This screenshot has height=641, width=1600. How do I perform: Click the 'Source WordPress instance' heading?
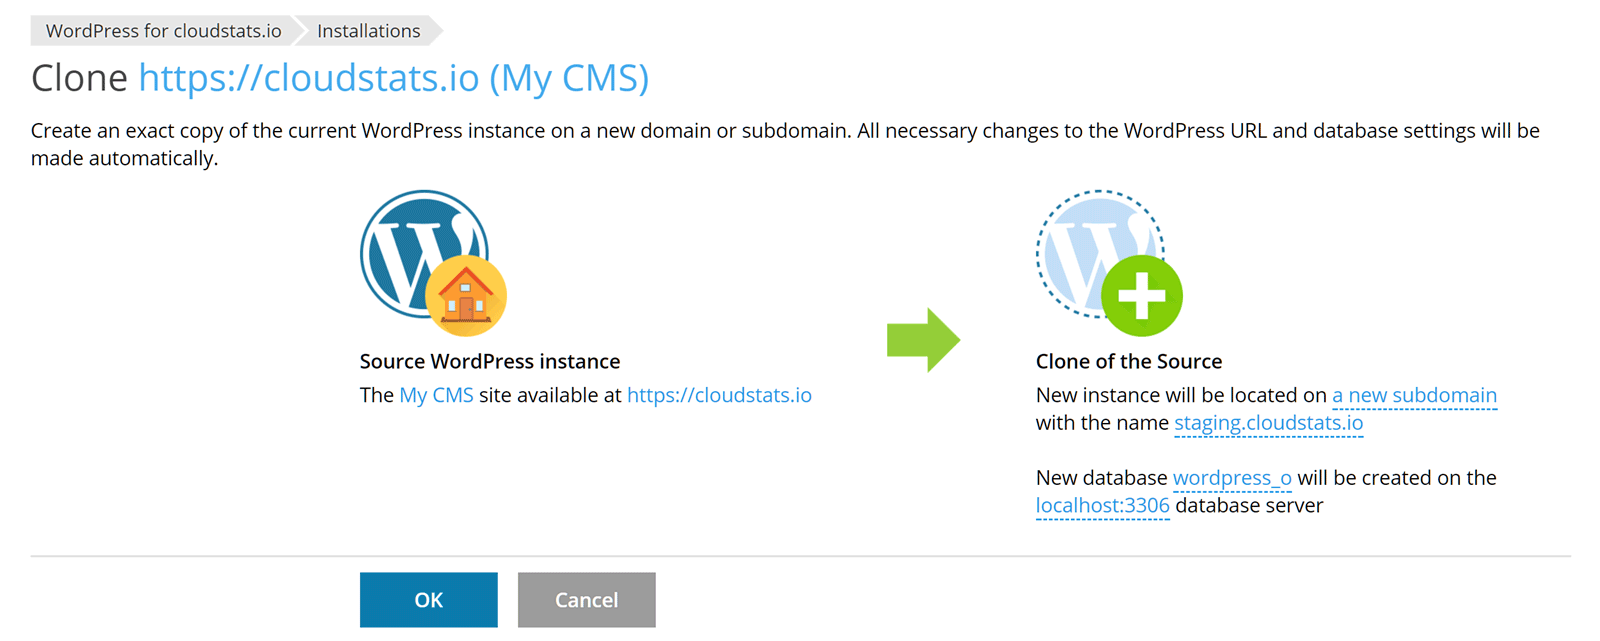490,361
